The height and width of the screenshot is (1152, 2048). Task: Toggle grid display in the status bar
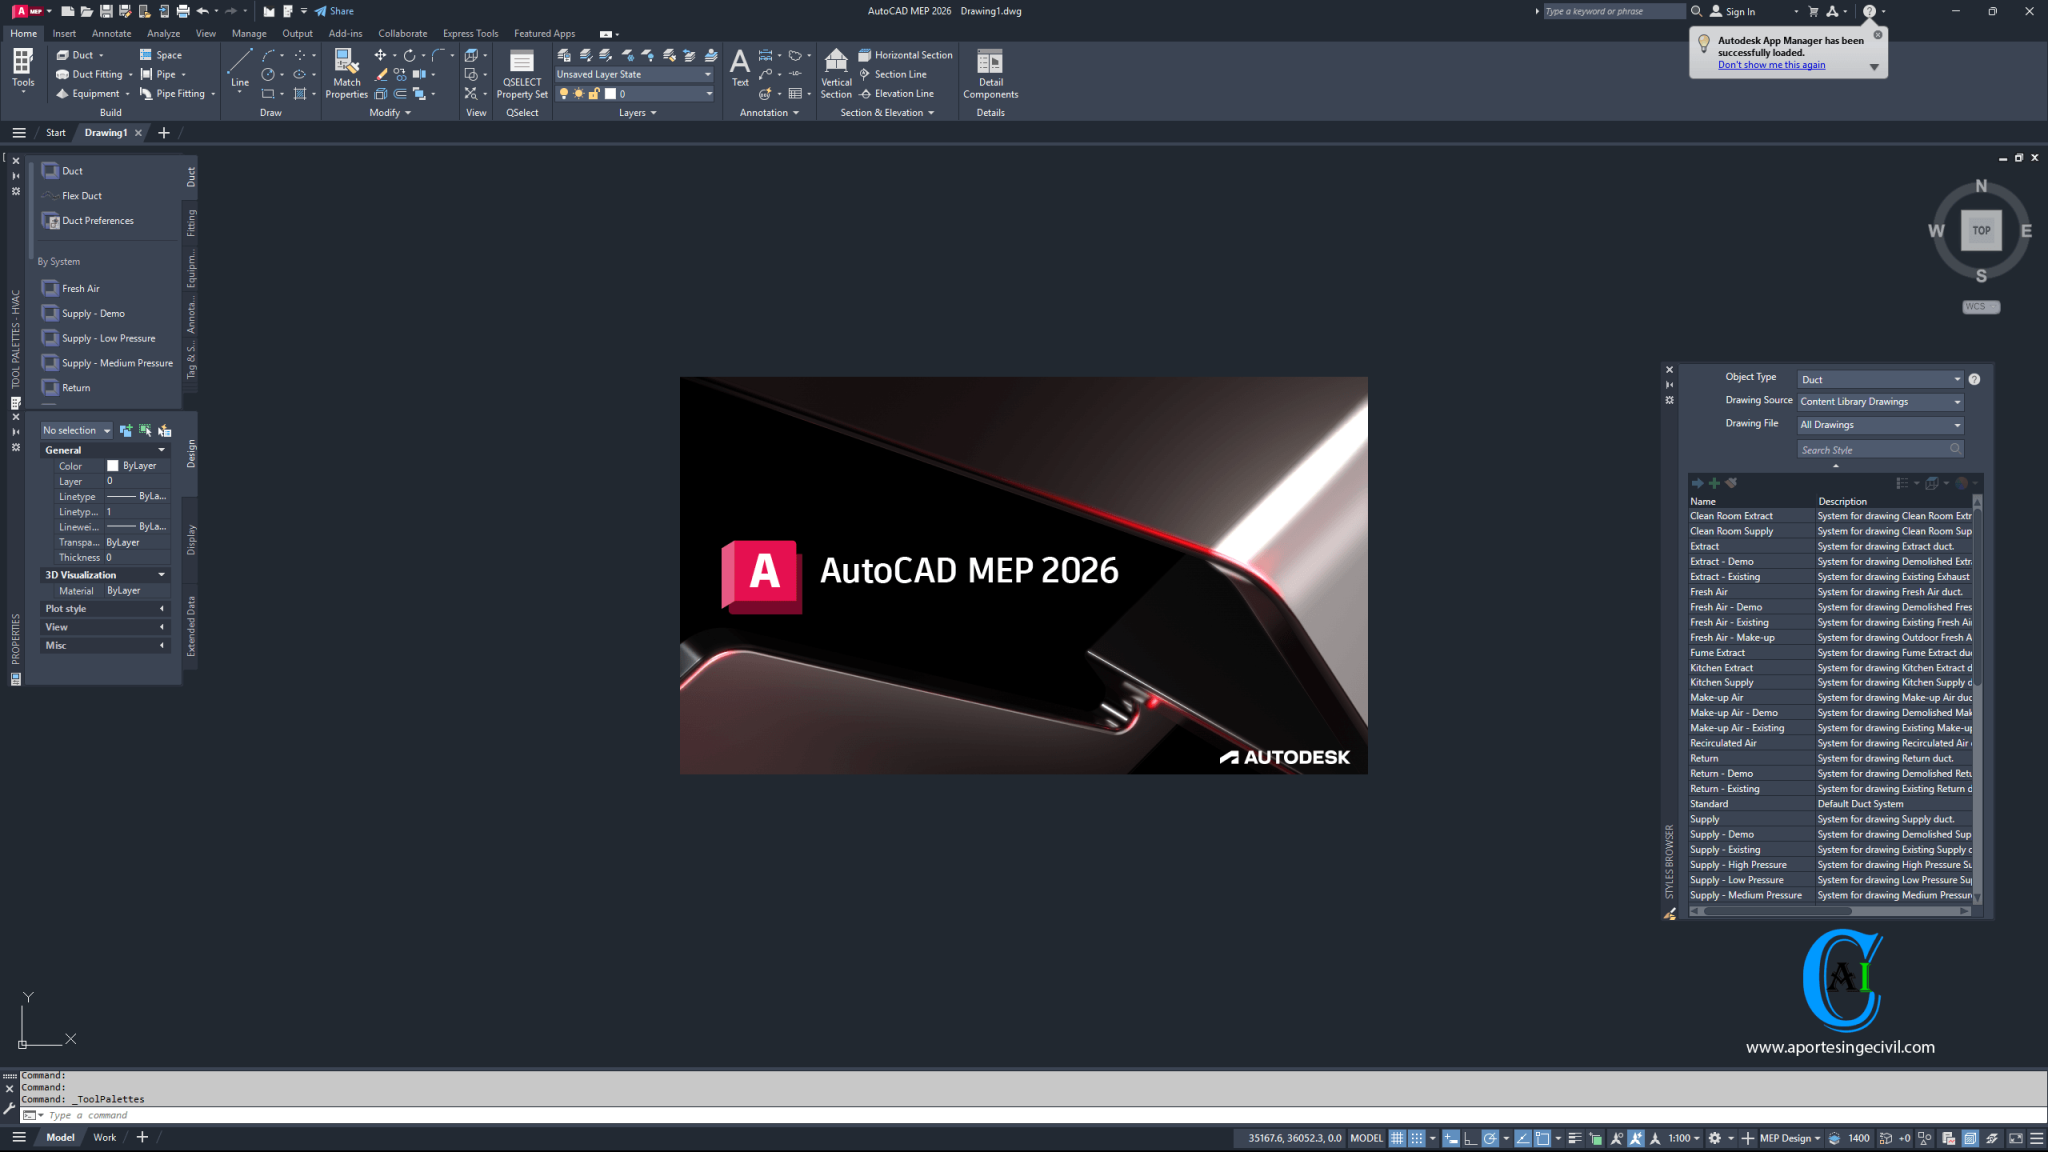coord(1397,1138)
